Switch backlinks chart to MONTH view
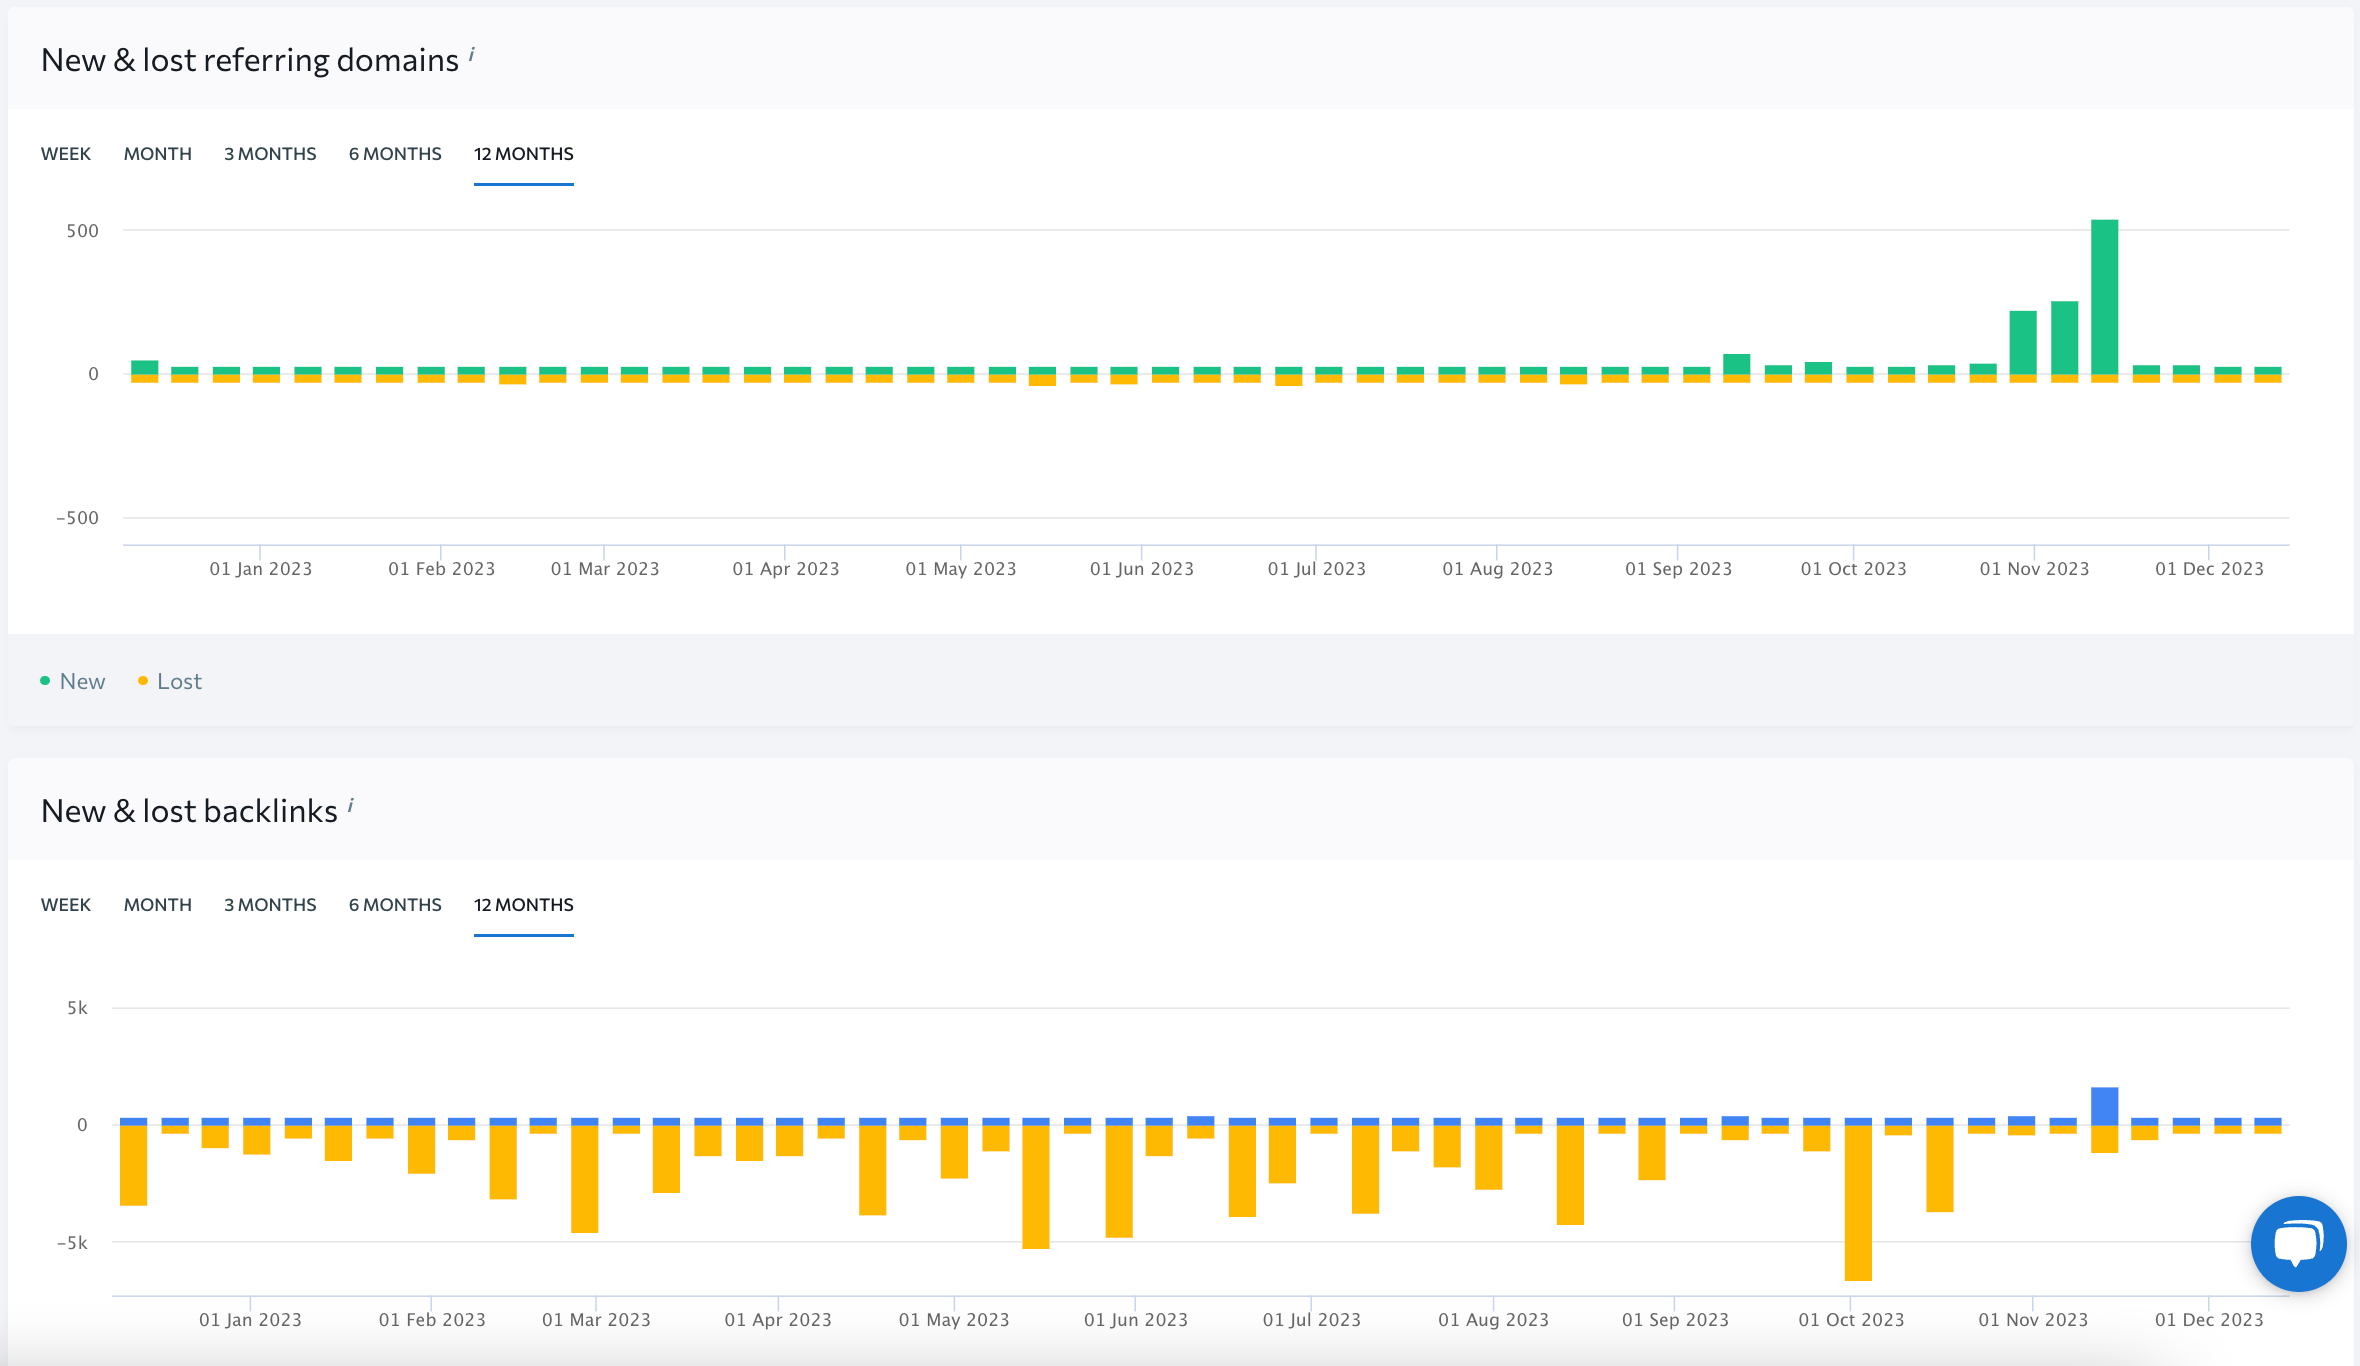2360x1366 pixels. [x=157, y=904]
